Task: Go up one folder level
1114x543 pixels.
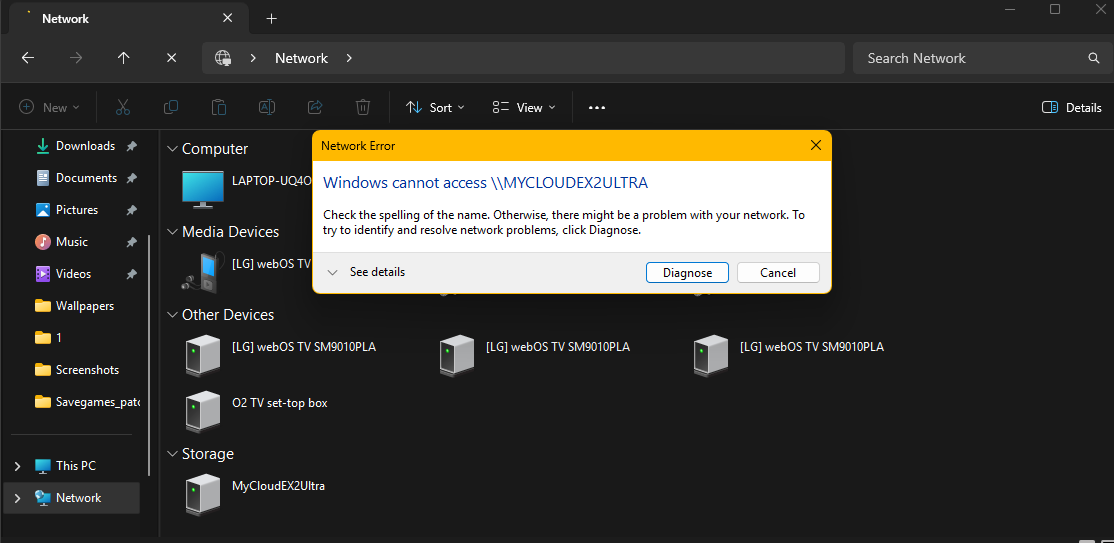Action: point(124,58)
